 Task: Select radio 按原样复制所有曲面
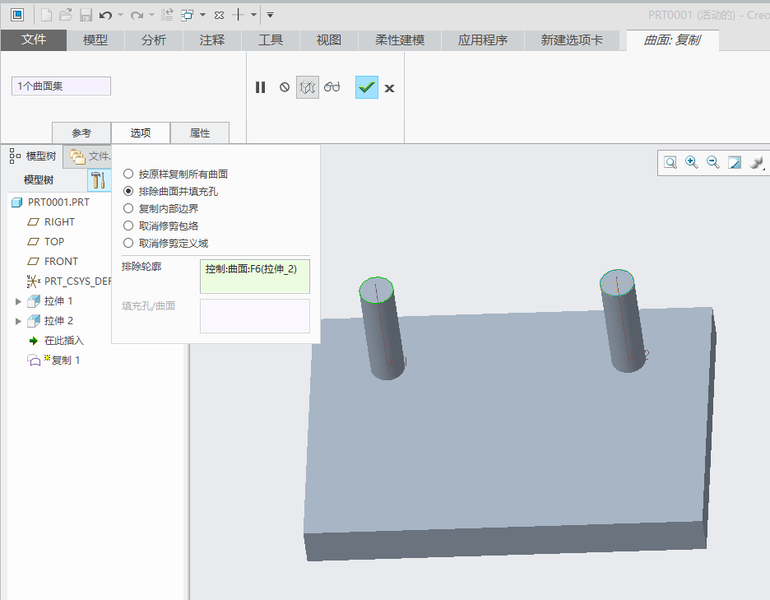[x=128, y=174]
